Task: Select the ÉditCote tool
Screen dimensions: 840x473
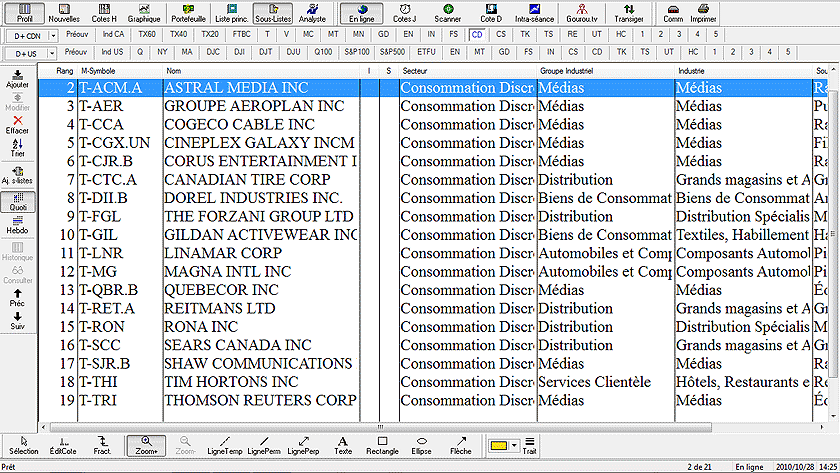Action: 63,446
